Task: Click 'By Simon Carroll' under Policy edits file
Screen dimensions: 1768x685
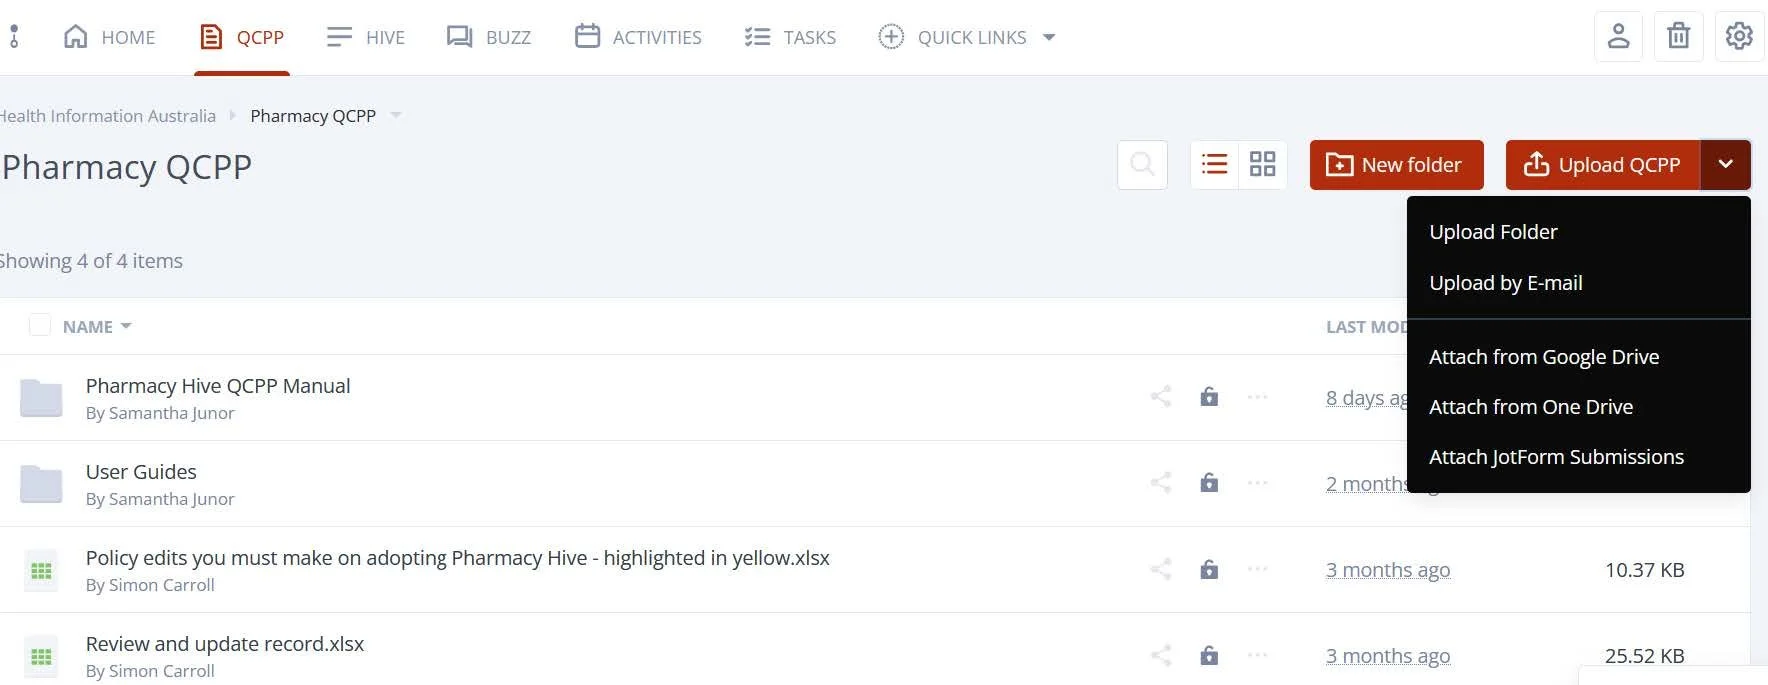Action: 150,585
